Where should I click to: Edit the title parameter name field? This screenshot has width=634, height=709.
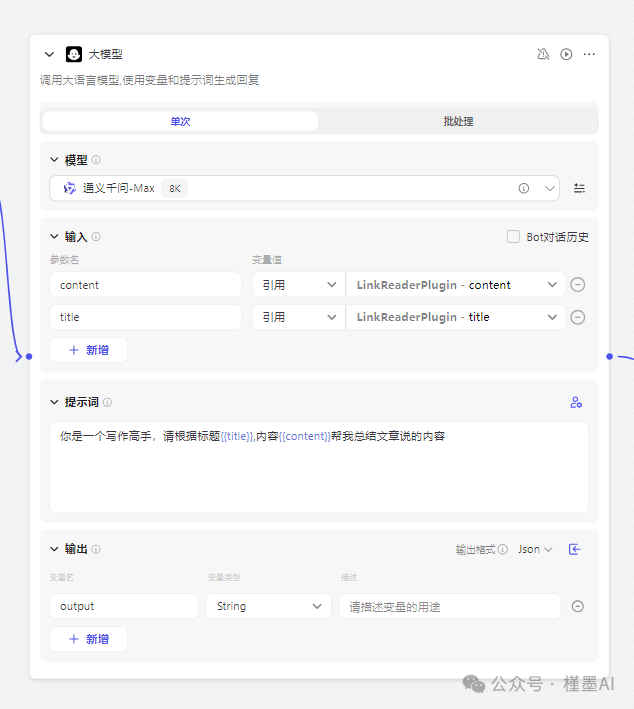[145, 317]
